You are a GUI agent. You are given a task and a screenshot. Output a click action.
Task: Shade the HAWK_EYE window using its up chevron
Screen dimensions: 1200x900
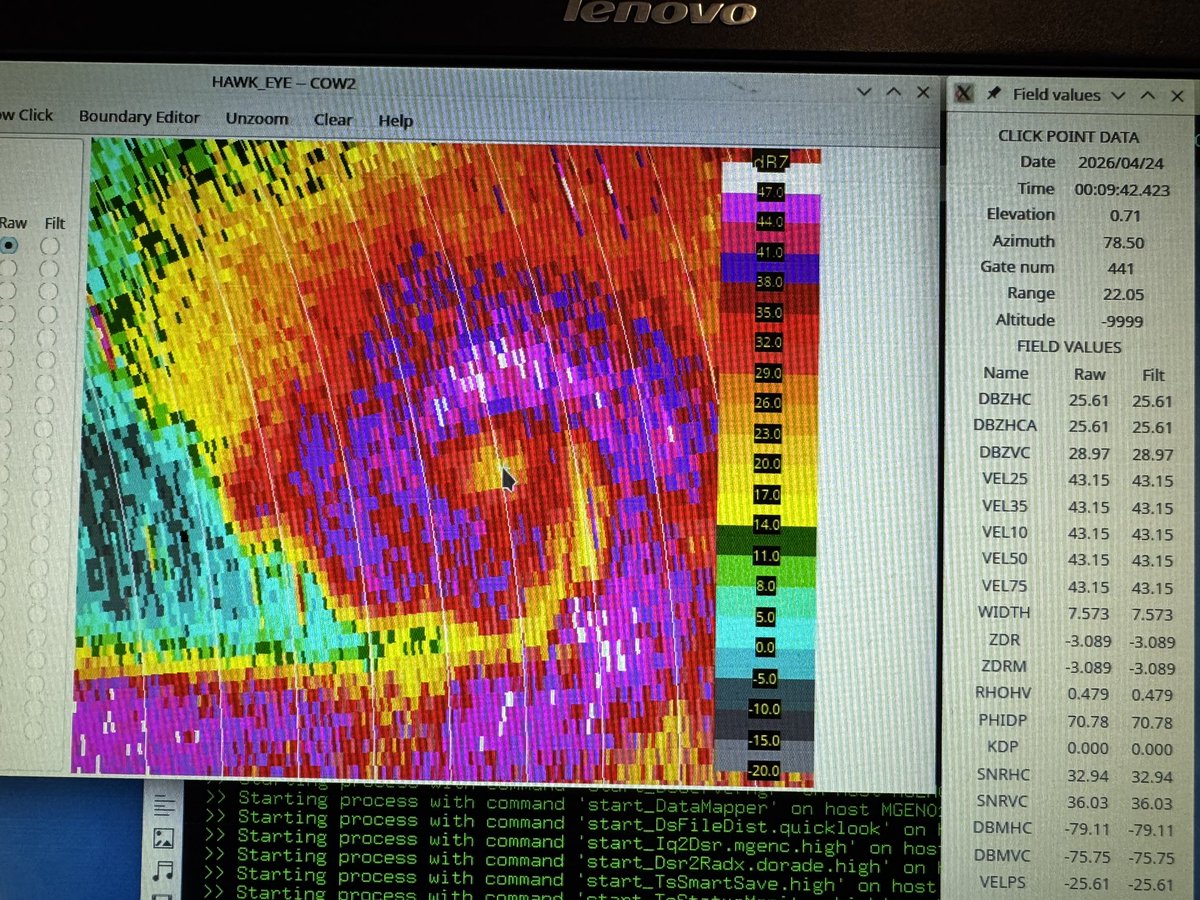click(x=894, y=92)
